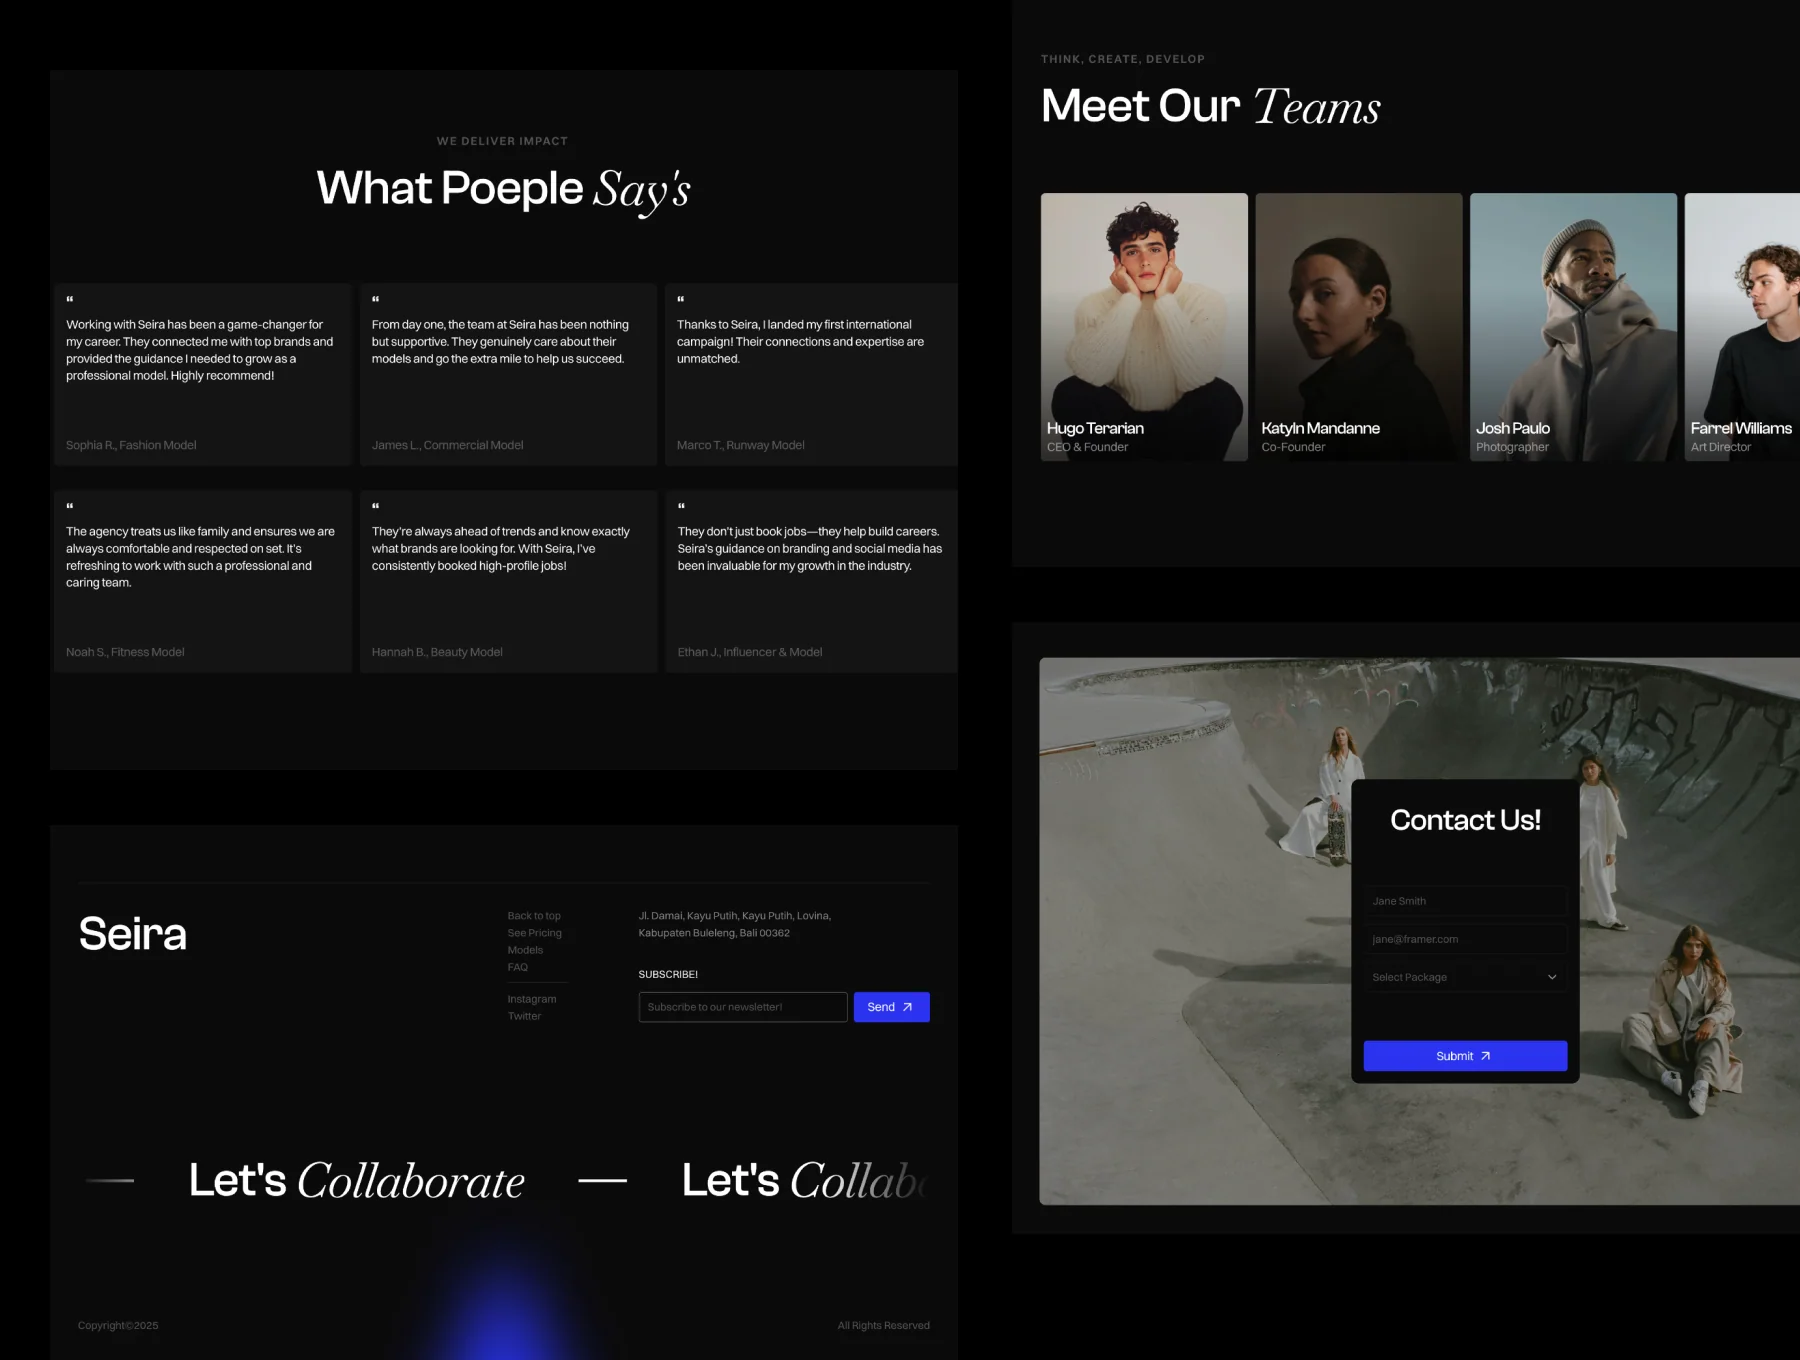
Task: Click the first full 'Let's Collaborate' marquee text
Action: [x=357, y=1181]
